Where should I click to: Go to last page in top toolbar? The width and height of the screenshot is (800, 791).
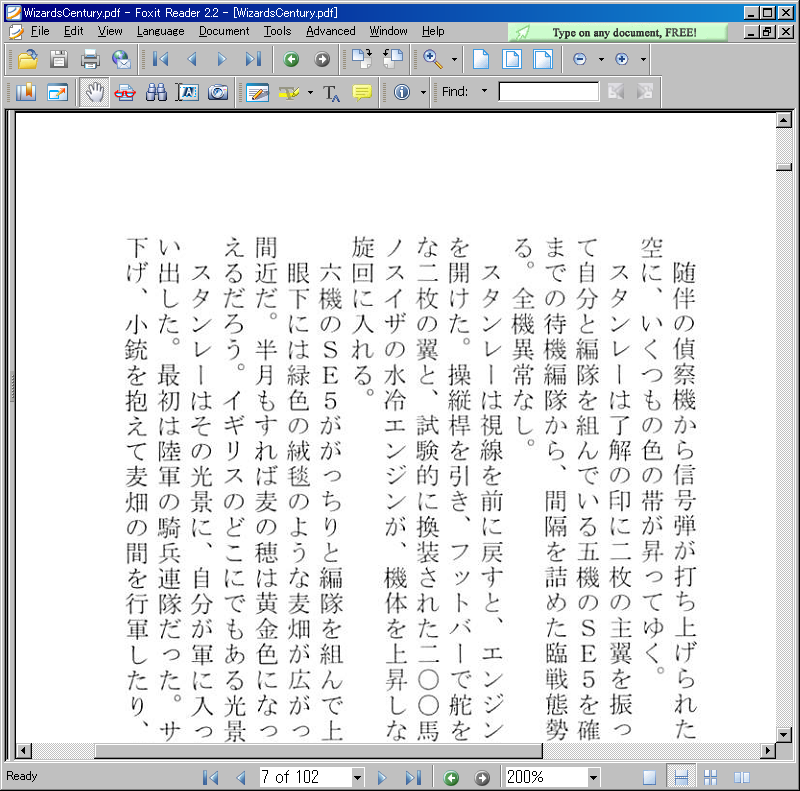pos(254,59)
